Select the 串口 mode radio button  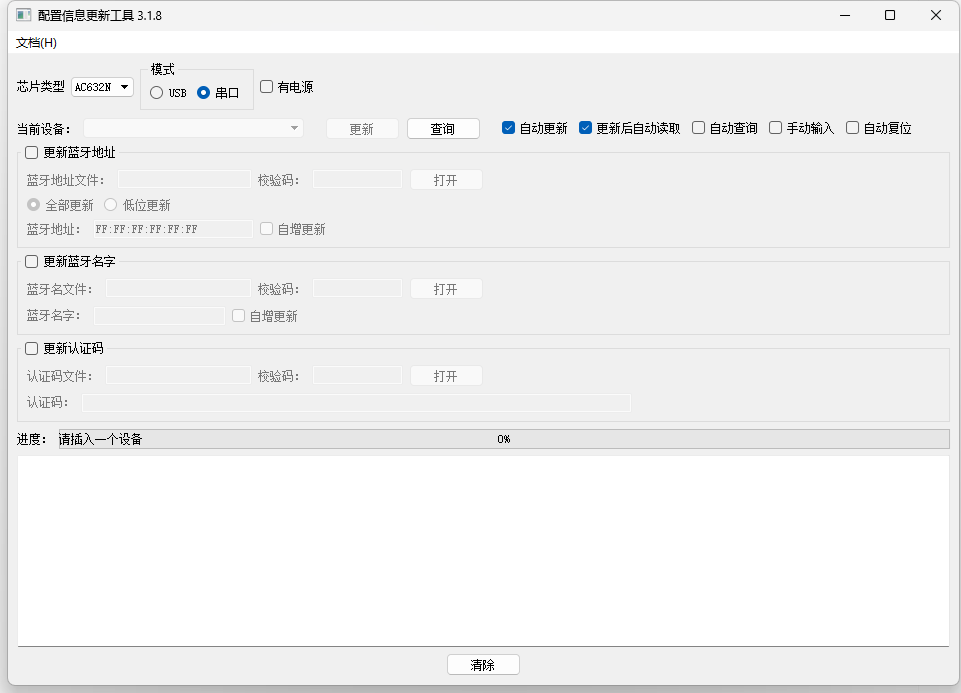[204, 93]
